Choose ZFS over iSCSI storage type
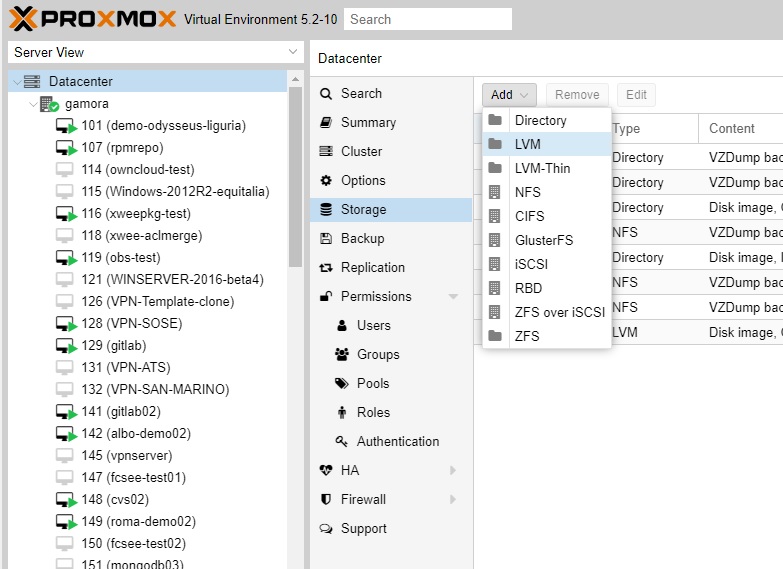 coord(559,312)
